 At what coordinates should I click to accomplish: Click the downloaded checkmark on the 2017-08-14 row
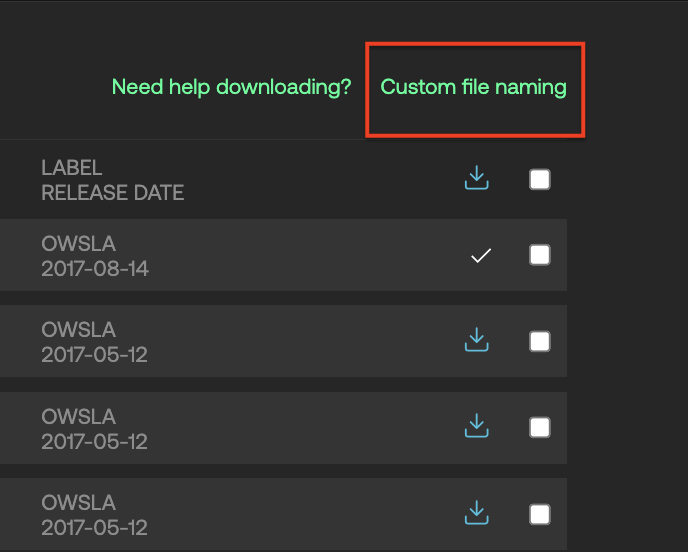click(481, 256)
